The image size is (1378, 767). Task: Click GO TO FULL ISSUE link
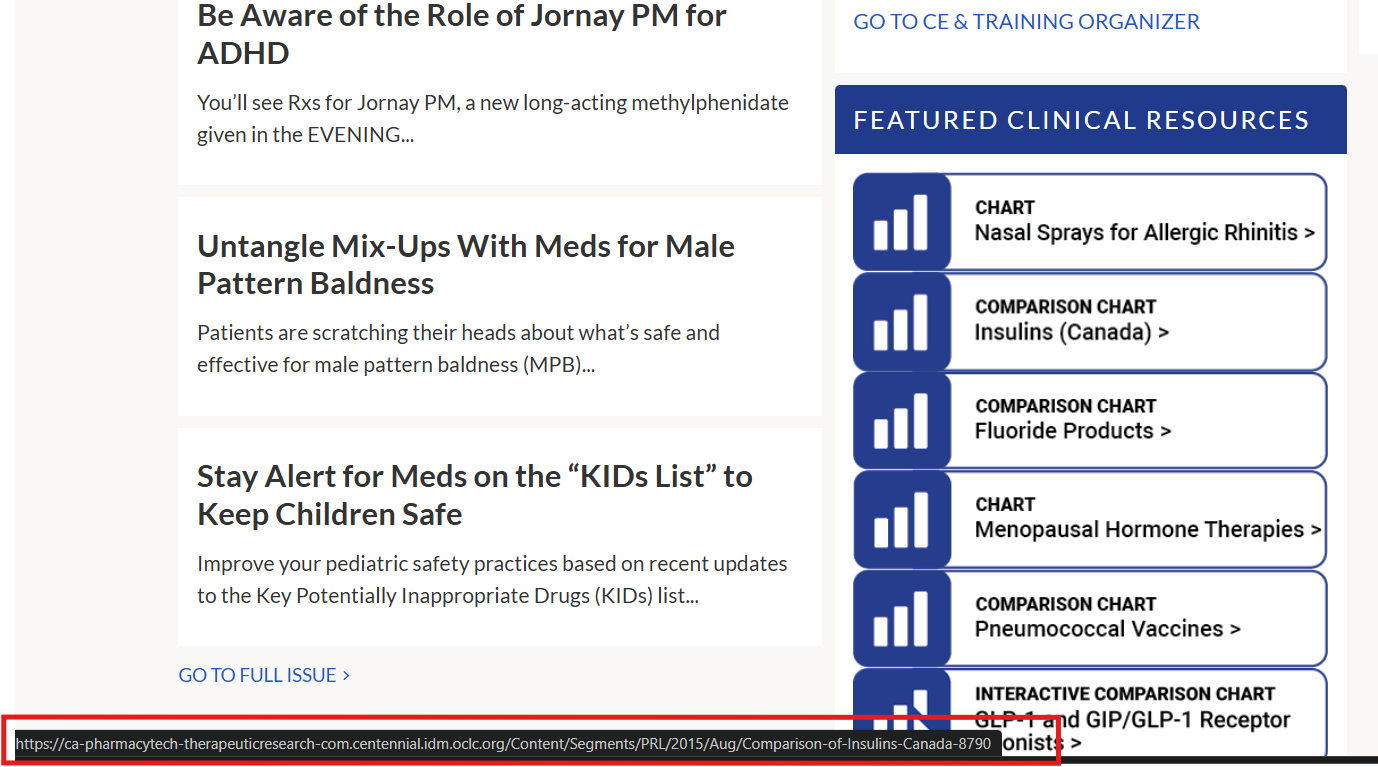(264, 675)
